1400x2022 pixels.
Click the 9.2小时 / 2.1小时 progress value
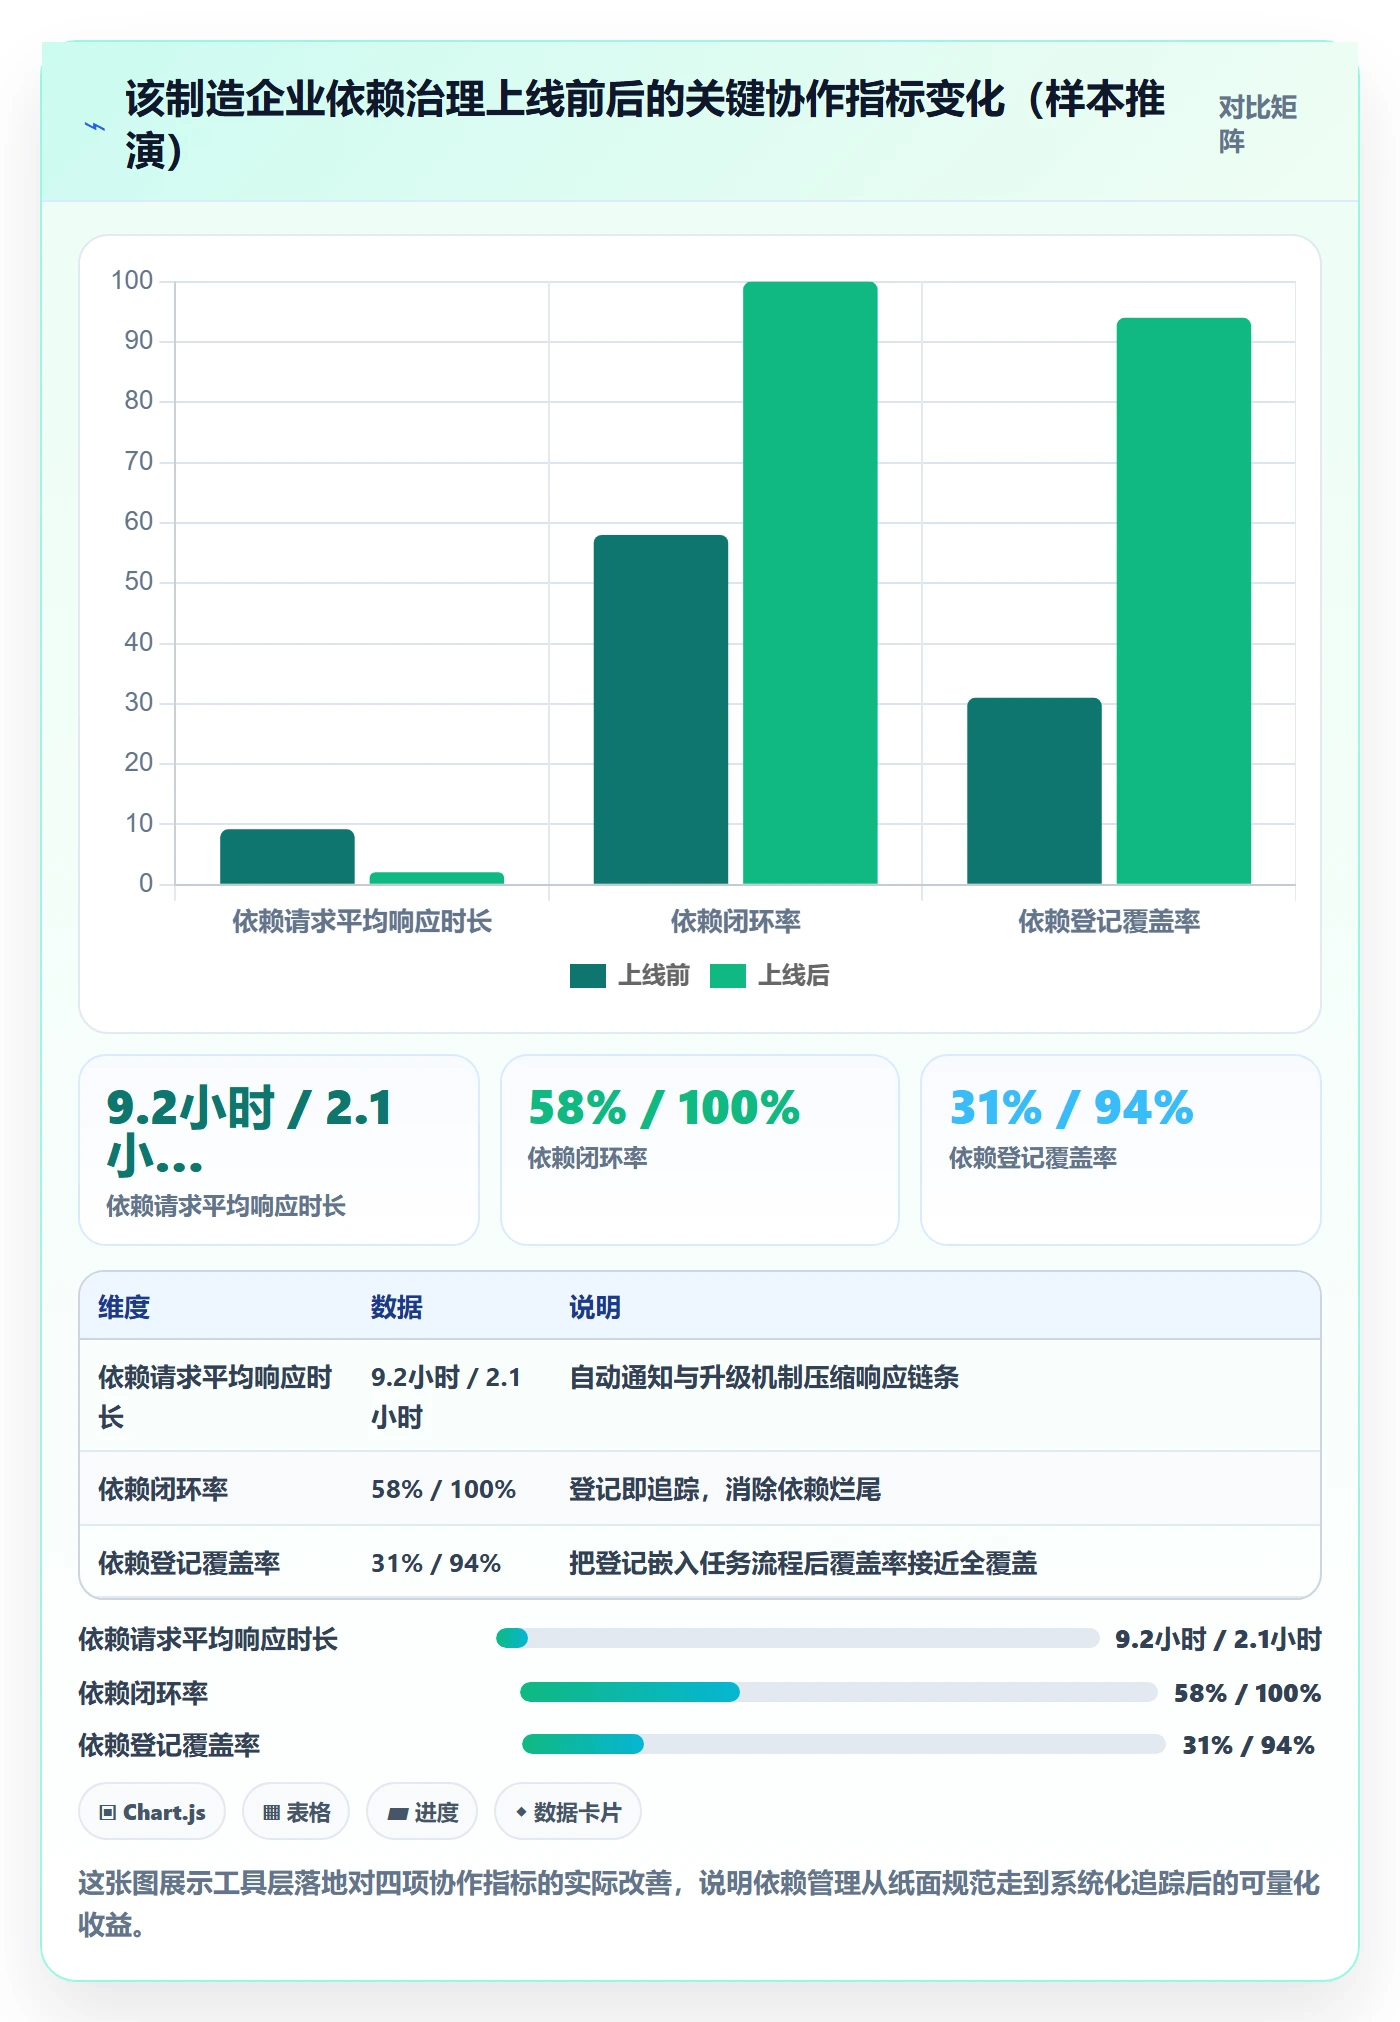1218,1639
